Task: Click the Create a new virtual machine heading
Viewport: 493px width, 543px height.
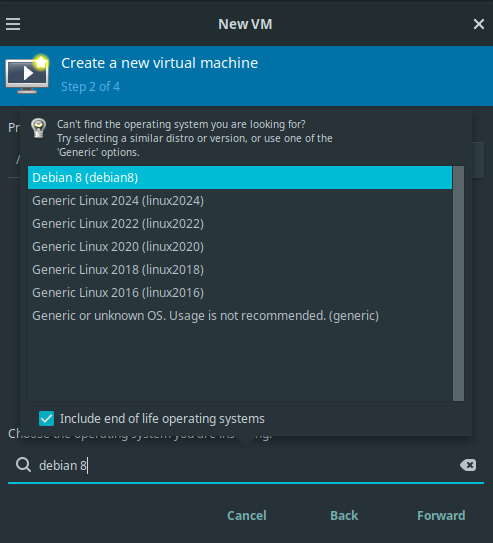Action: [160, 63]
